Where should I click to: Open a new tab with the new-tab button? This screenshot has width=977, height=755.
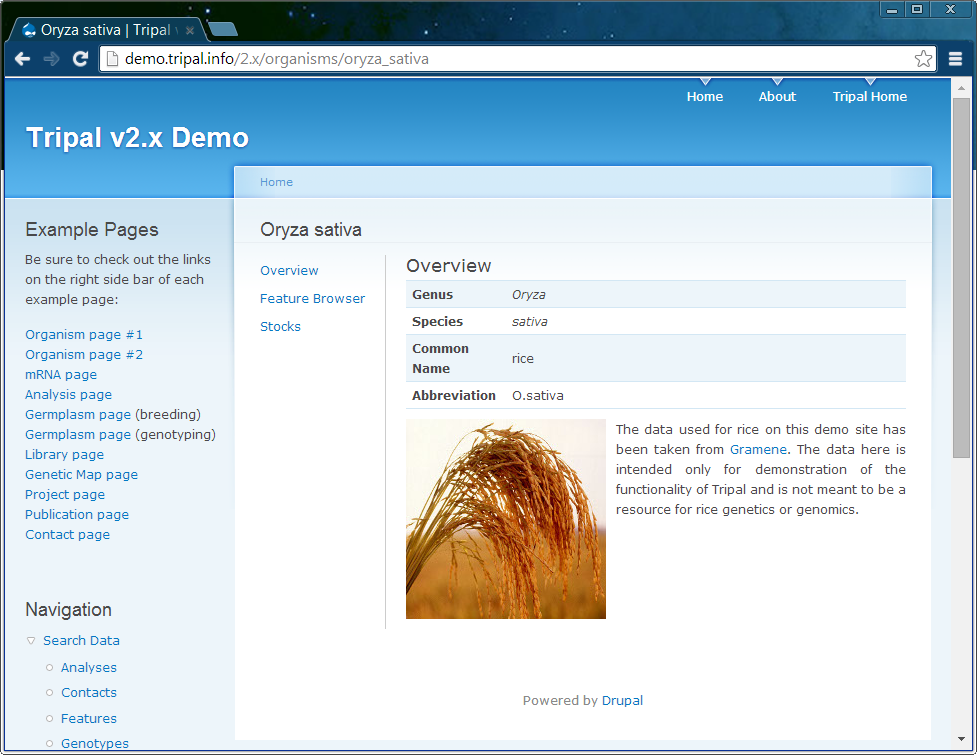(222, 29)
